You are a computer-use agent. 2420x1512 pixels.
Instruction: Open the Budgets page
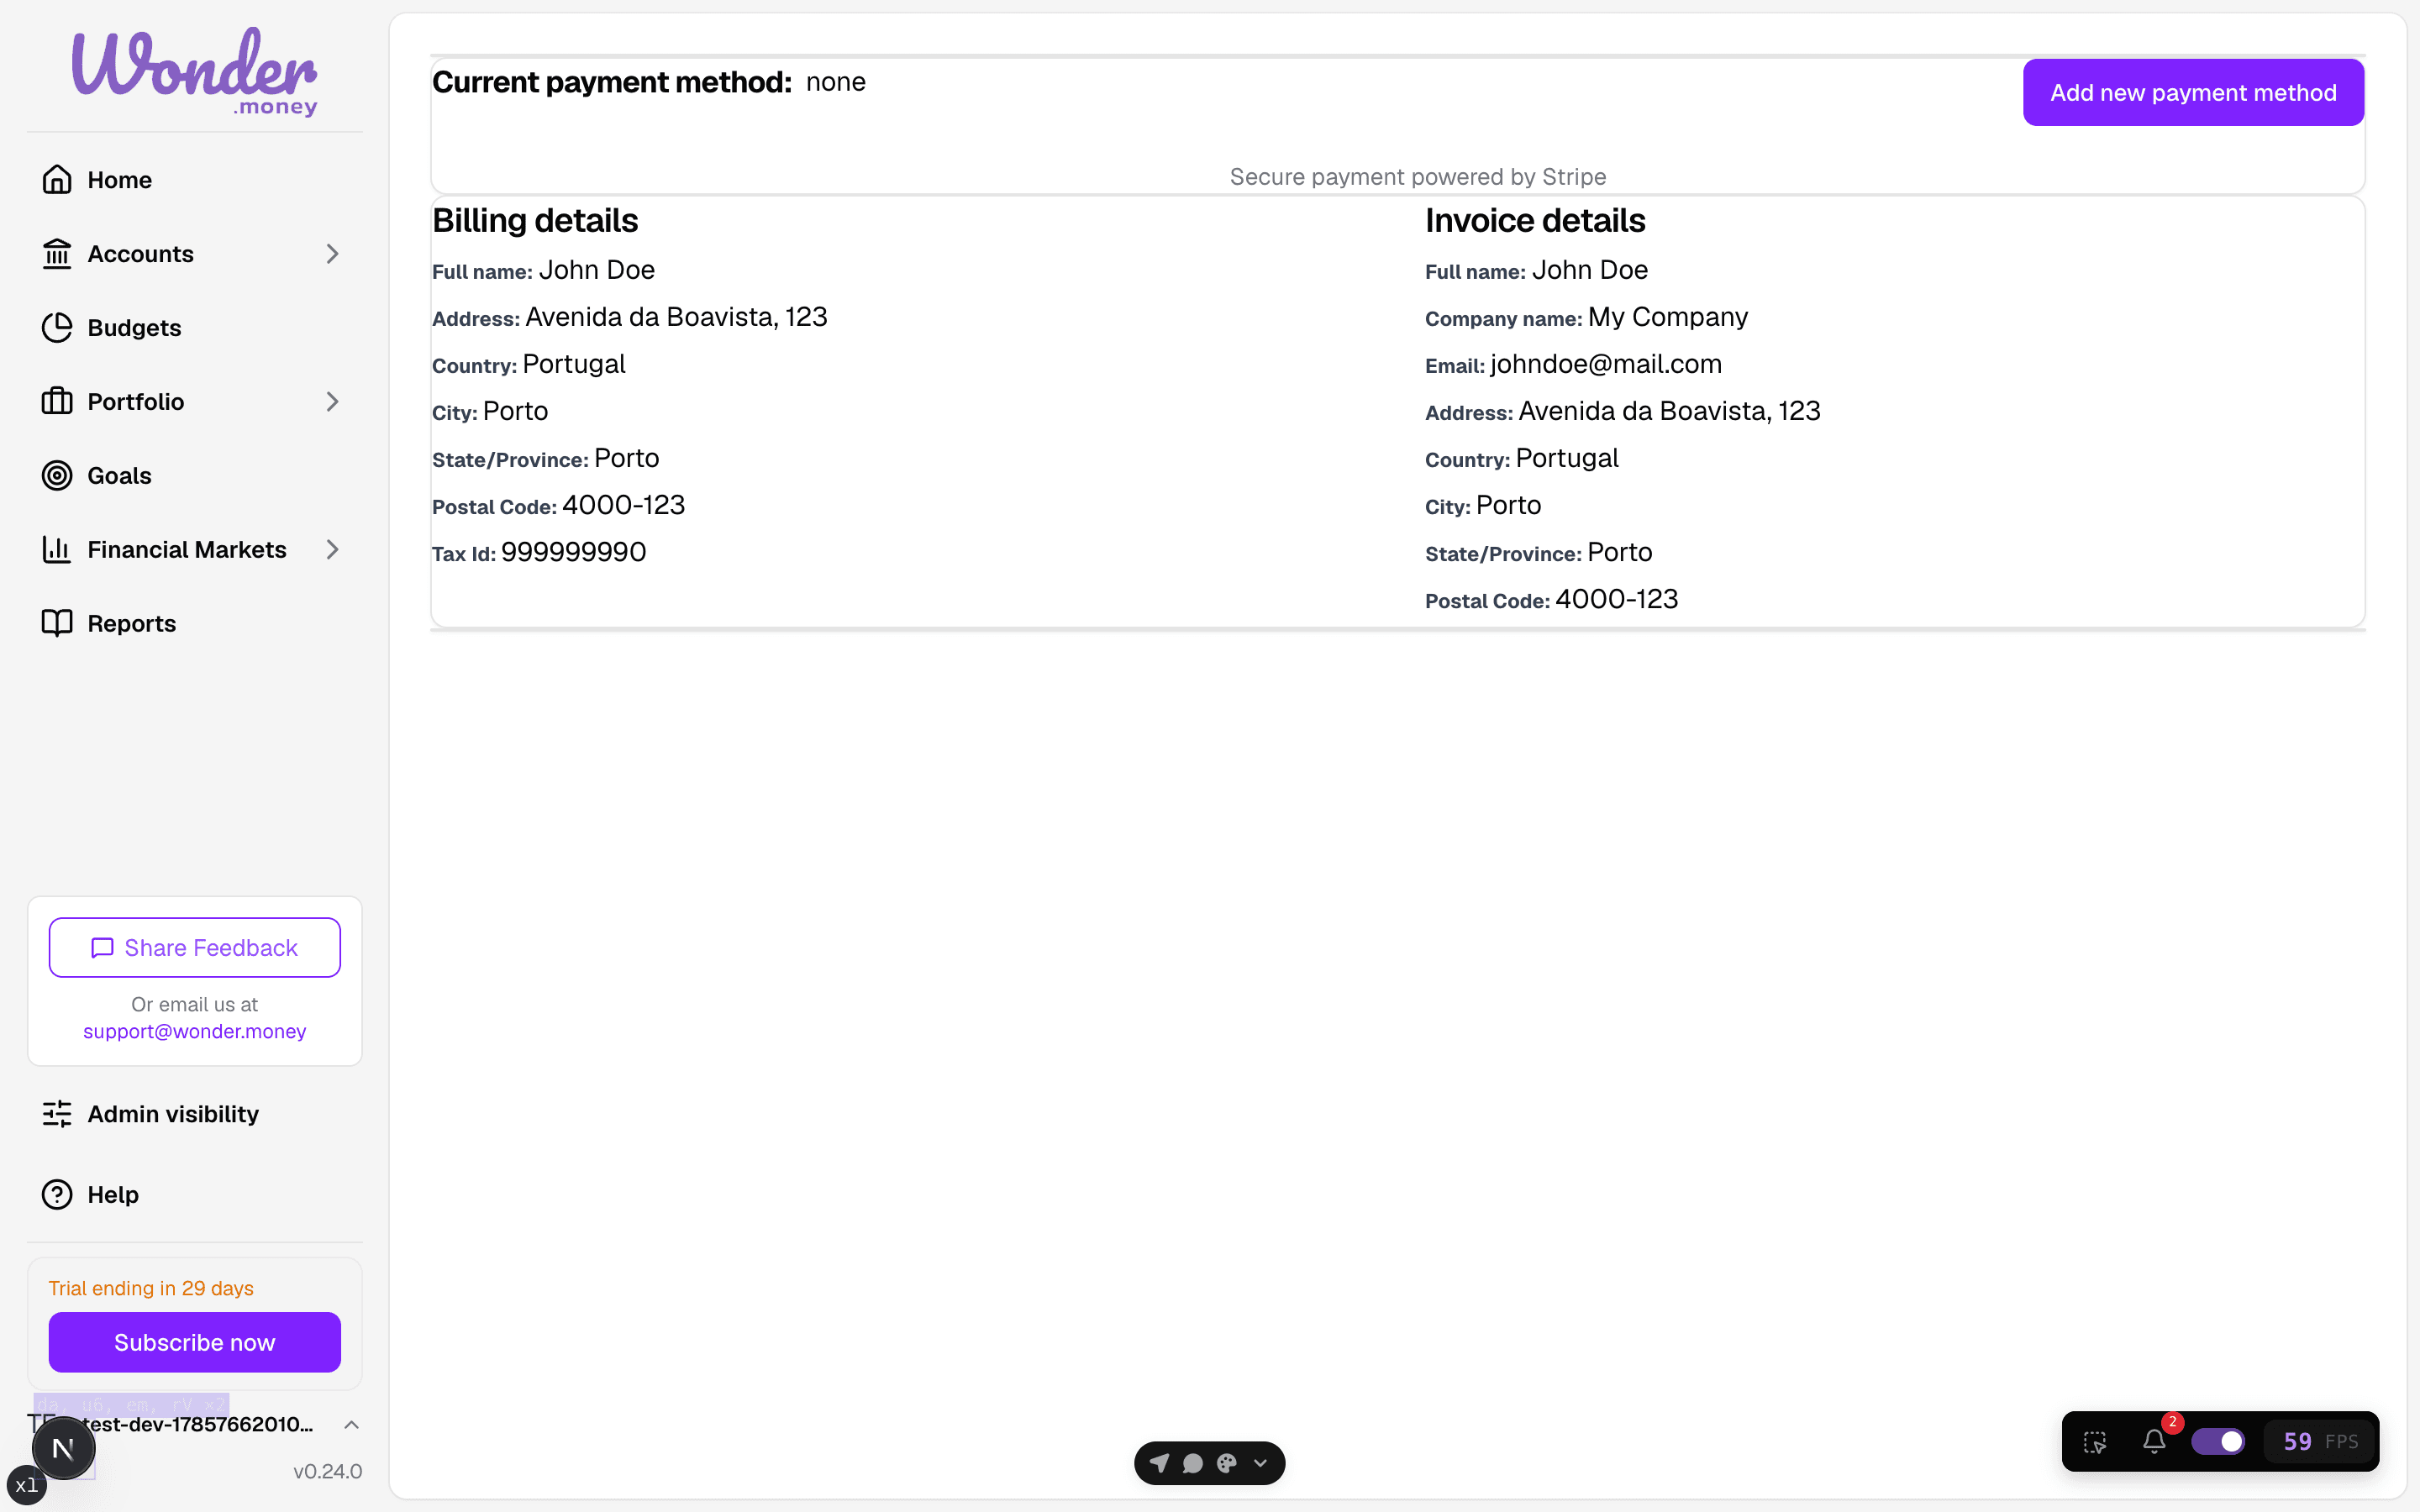(x=194, y=328)
